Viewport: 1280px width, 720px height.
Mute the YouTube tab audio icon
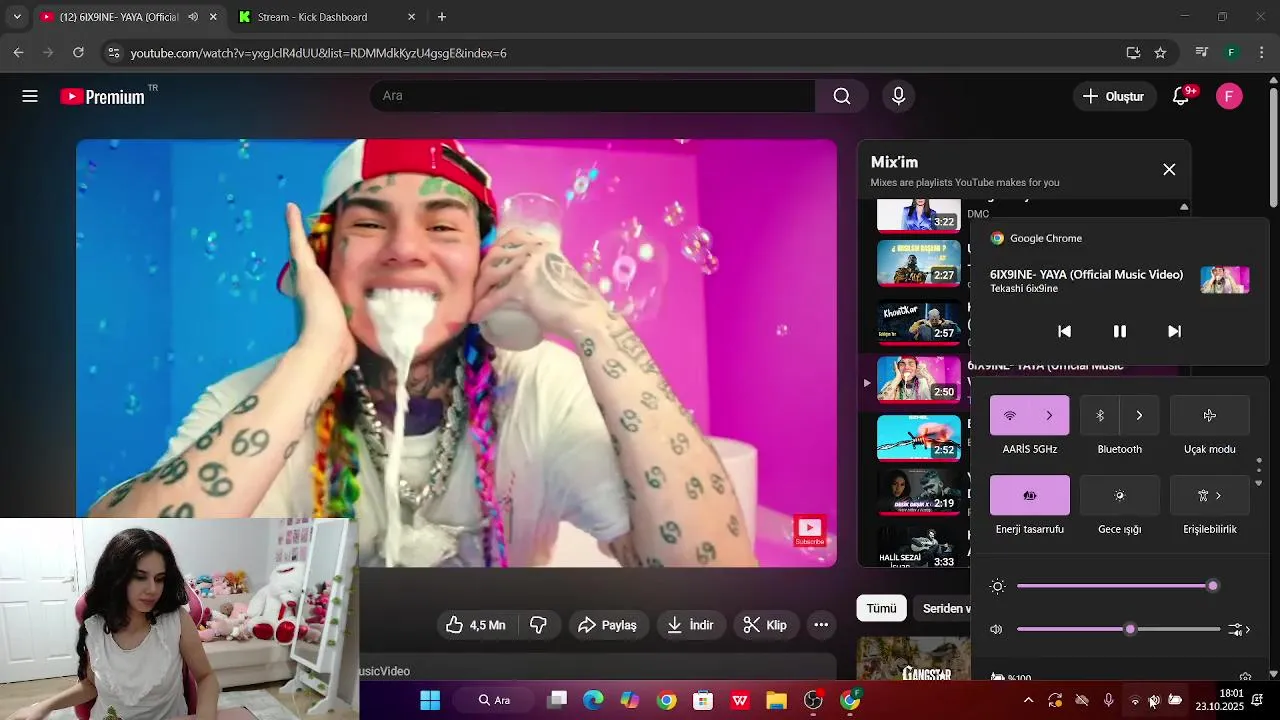click(x=193, y=17)
